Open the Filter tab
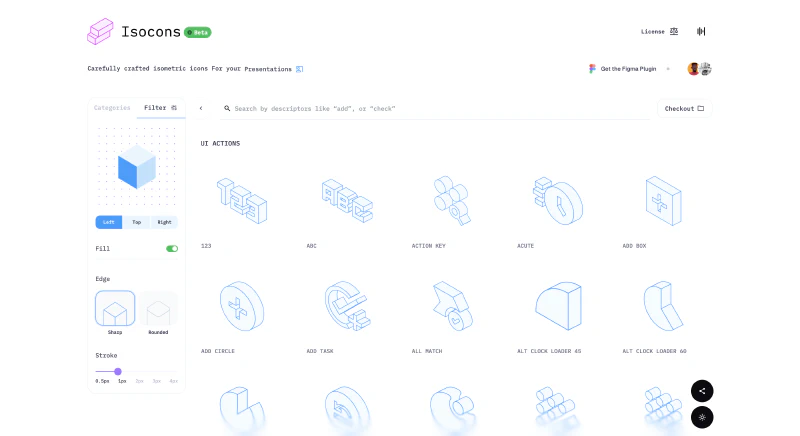Image resolution: width=800 pixels, height=436 pixels. (x=160, y=107)
